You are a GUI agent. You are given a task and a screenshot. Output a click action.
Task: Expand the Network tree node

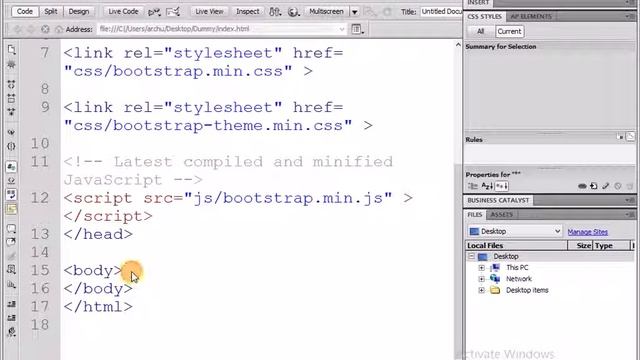pyautogui.click(x=482, y=279)
